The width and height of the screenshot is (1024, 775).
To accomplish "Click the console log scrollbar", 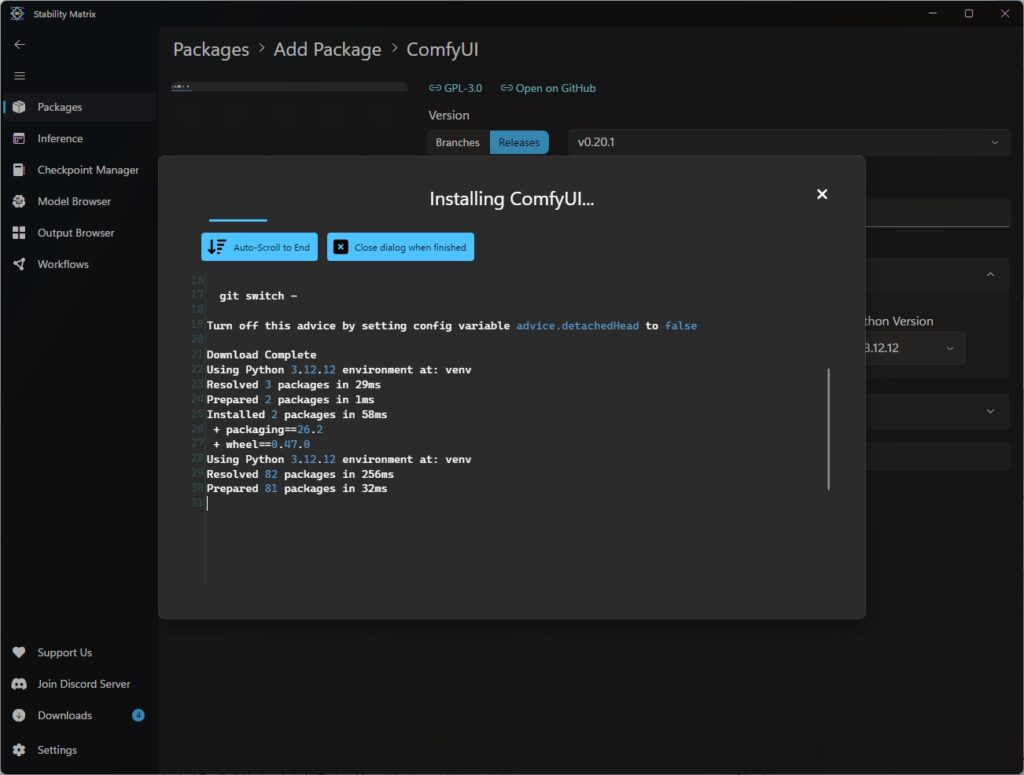I will [829, 429].
